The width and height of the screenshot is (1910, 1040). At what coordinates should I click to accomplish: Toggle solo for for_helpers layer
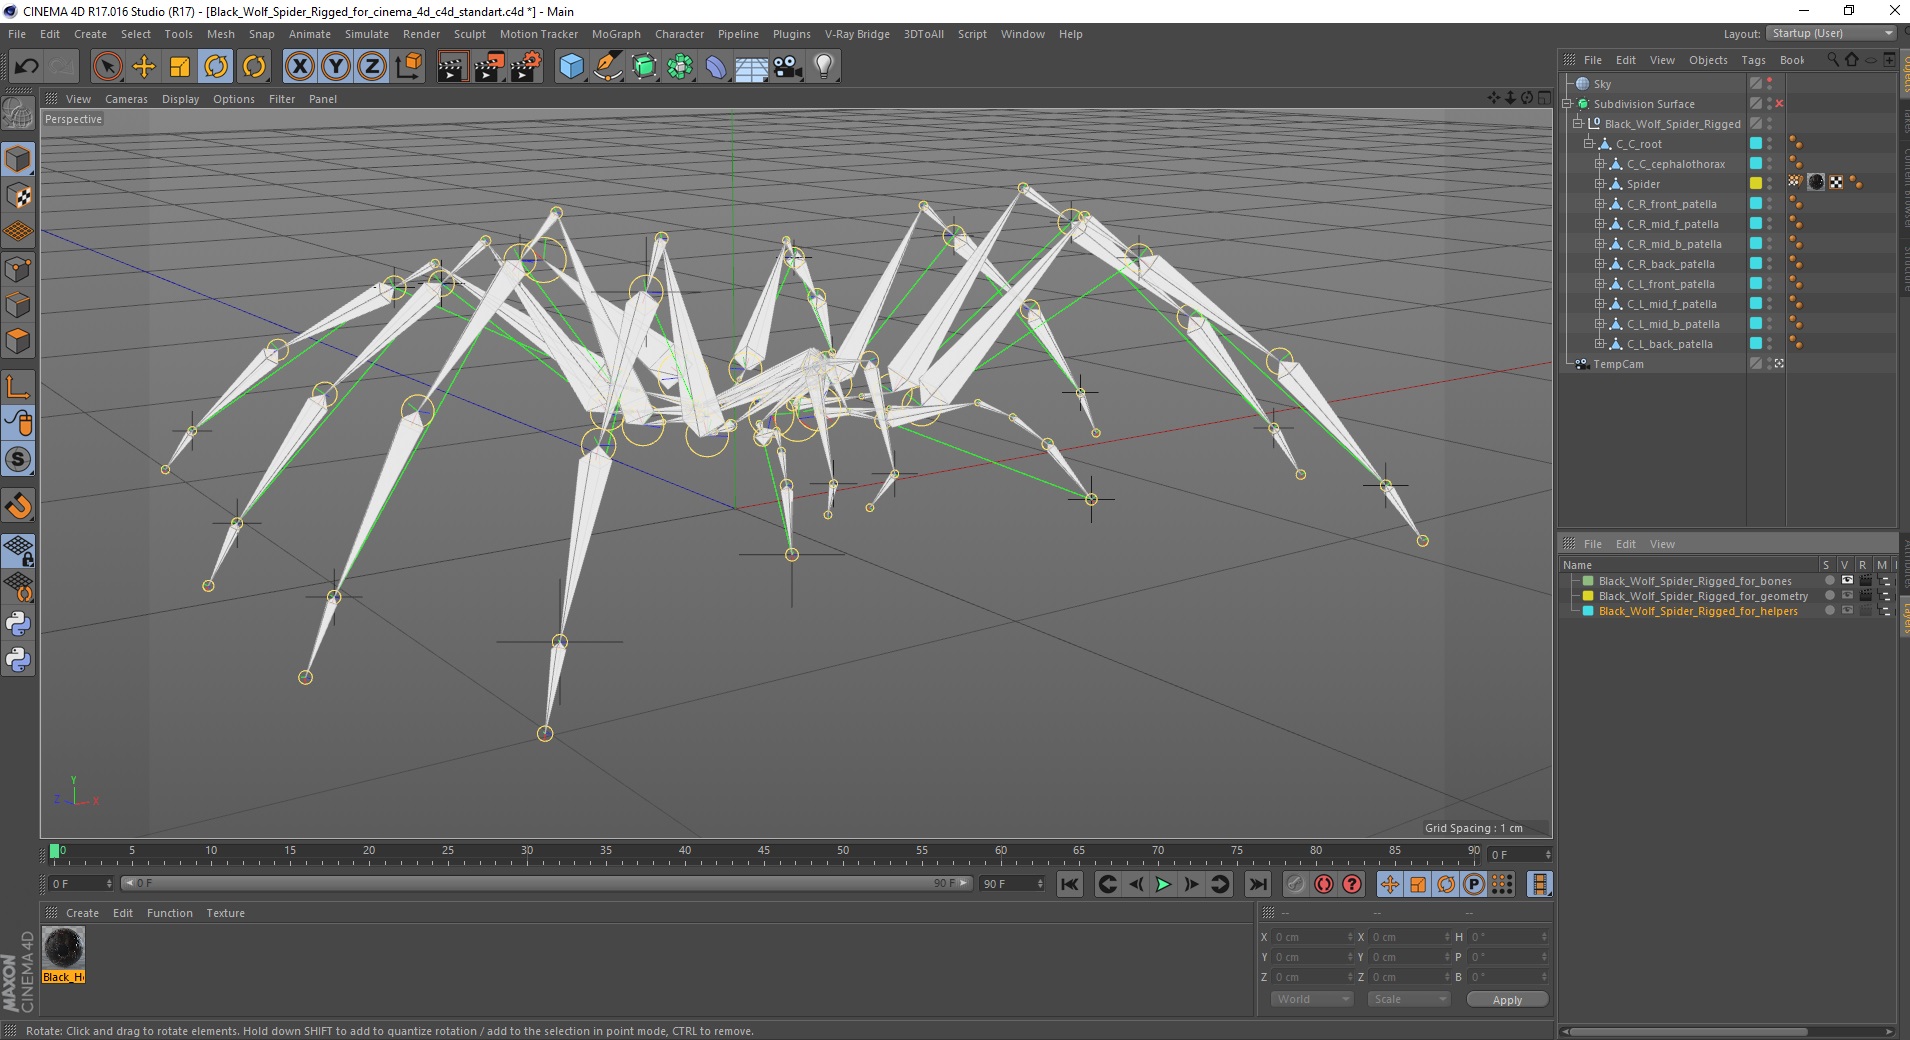1829,611
